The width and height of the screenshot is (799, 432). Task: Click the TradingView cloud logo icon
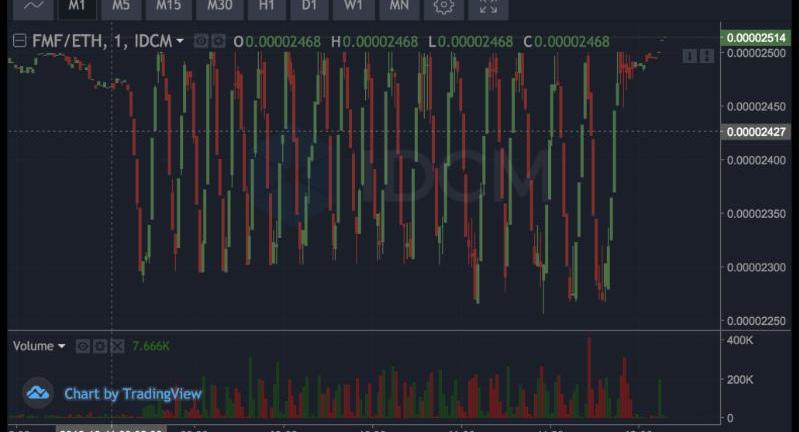click(38, 393)
